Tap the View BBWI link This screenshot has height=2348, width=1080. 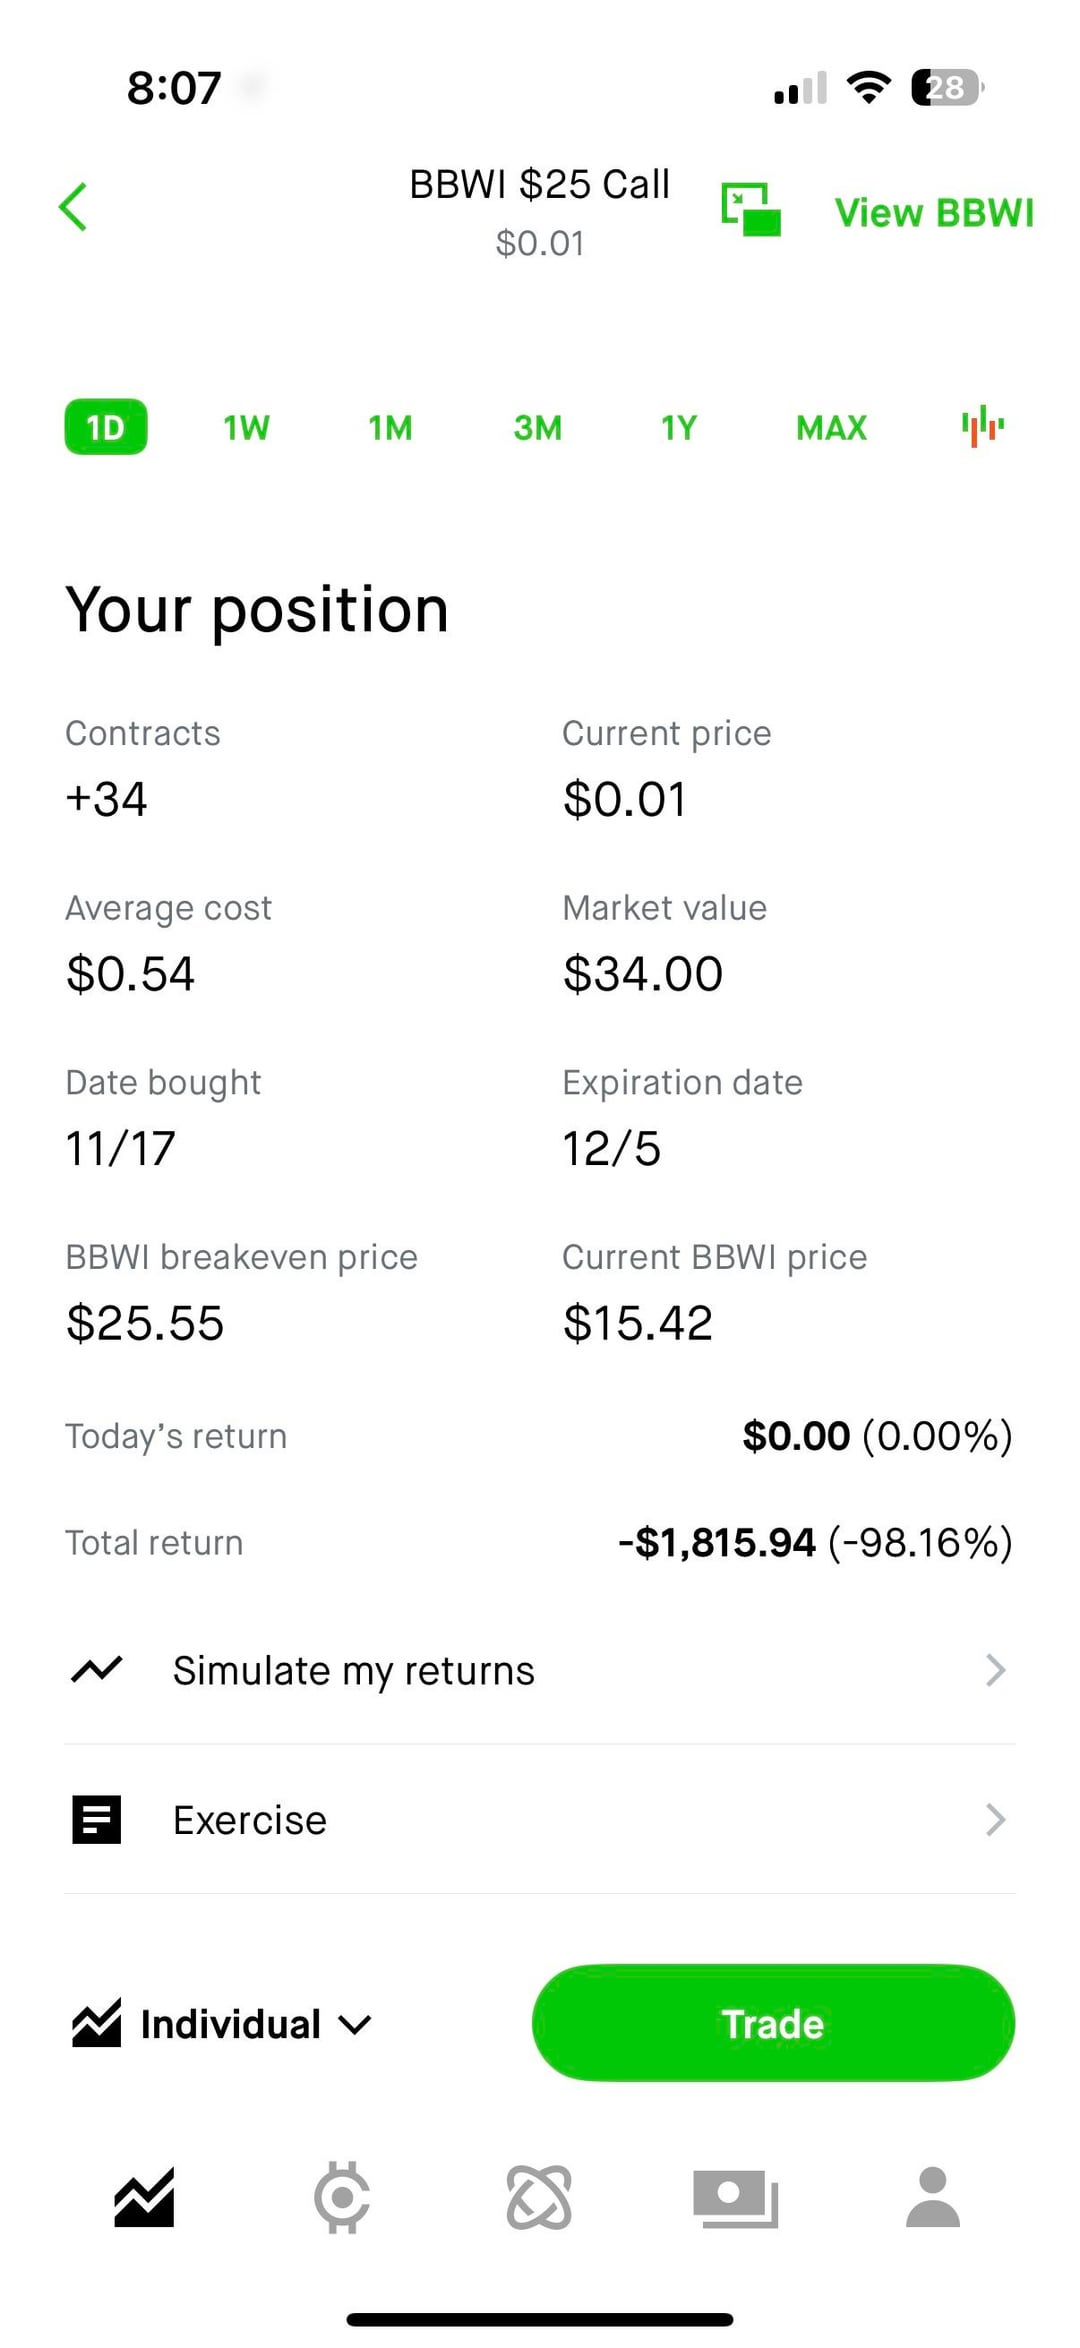(934, 213)
